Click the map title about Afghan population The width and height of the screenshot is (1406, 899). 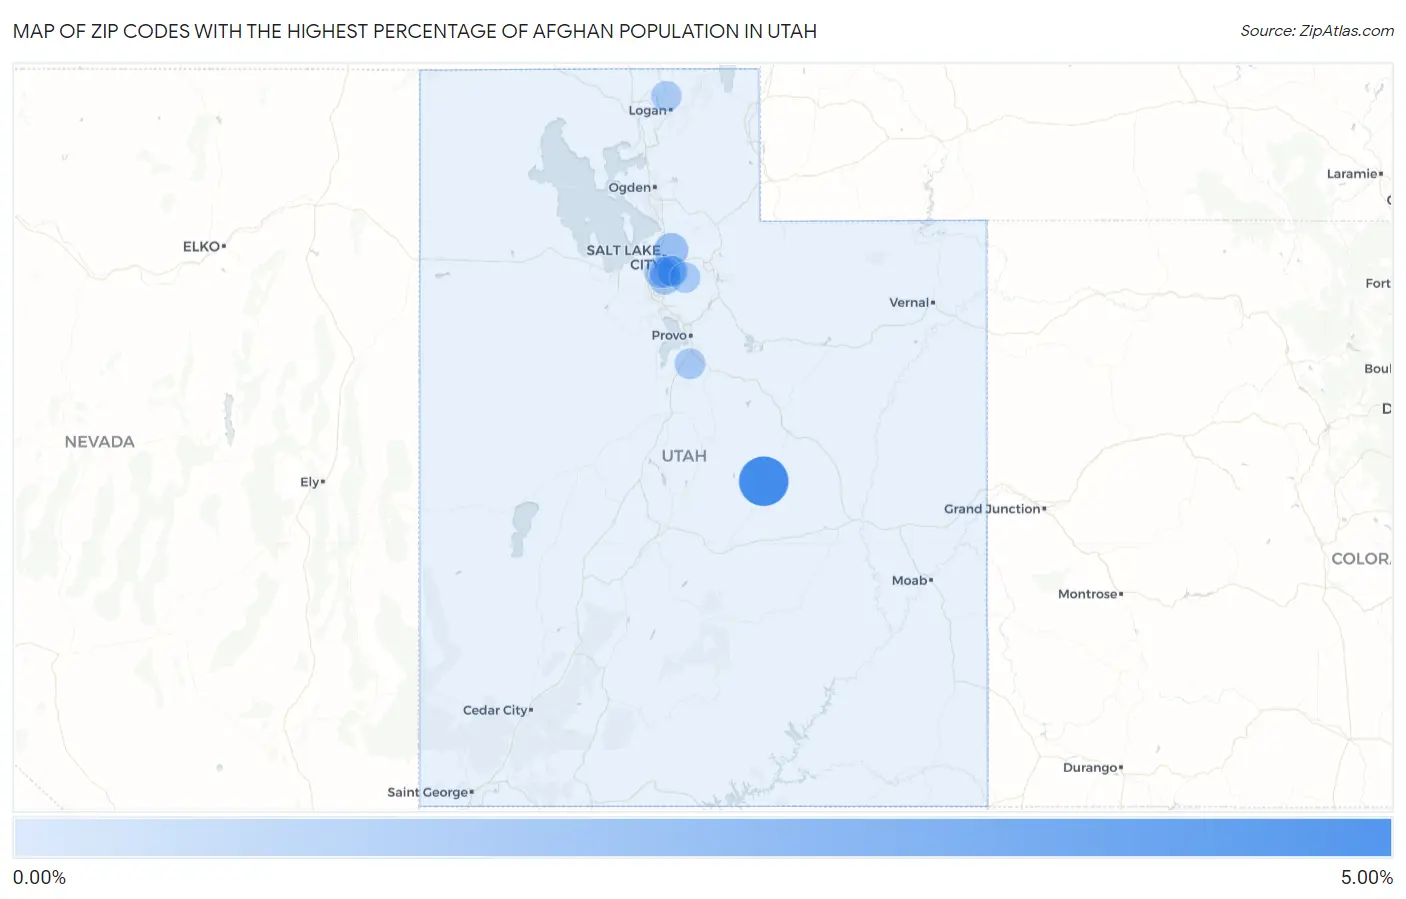coord(415,31)
